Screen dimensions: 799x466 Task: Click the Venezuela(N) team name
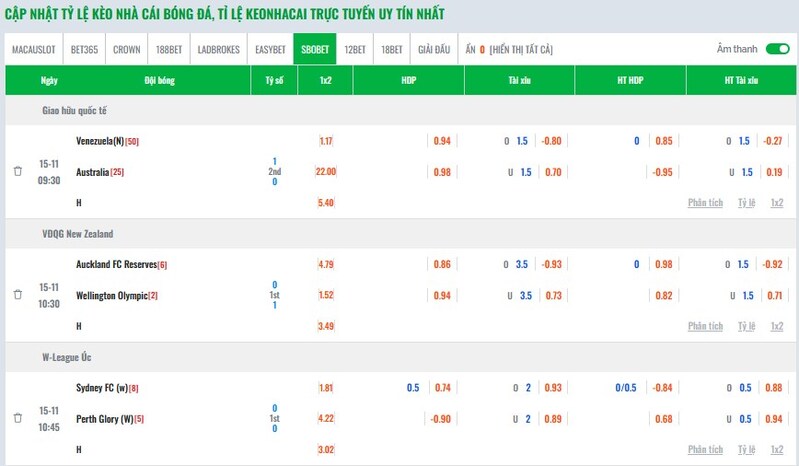pos(100,141)
